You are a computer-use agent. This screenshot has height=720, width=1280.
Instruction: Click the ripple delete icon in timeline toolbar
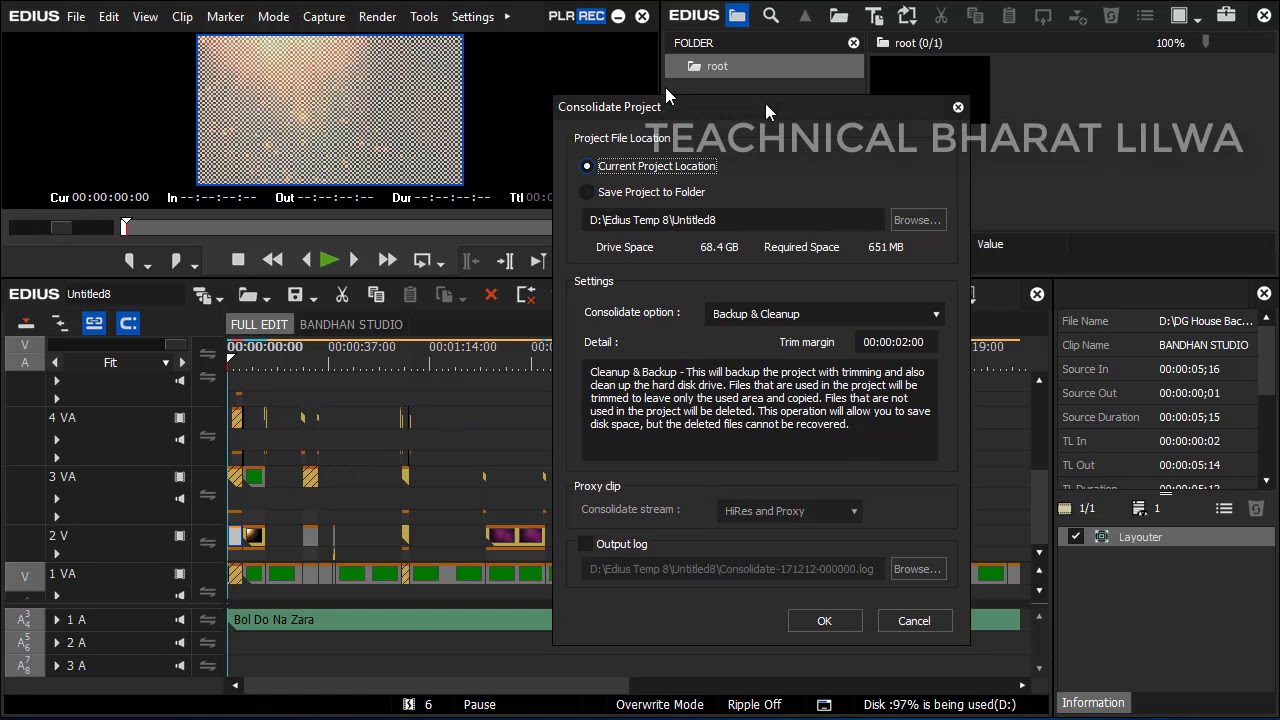(x=525, y=295)
